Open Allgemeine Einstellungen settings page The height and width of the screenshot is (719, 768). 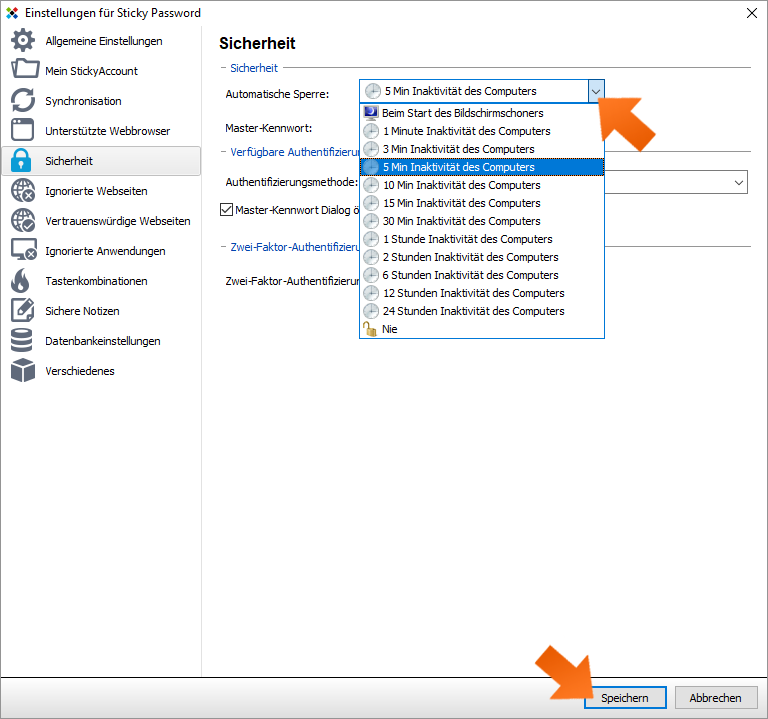pyautogui.click(x=101, y=41)
